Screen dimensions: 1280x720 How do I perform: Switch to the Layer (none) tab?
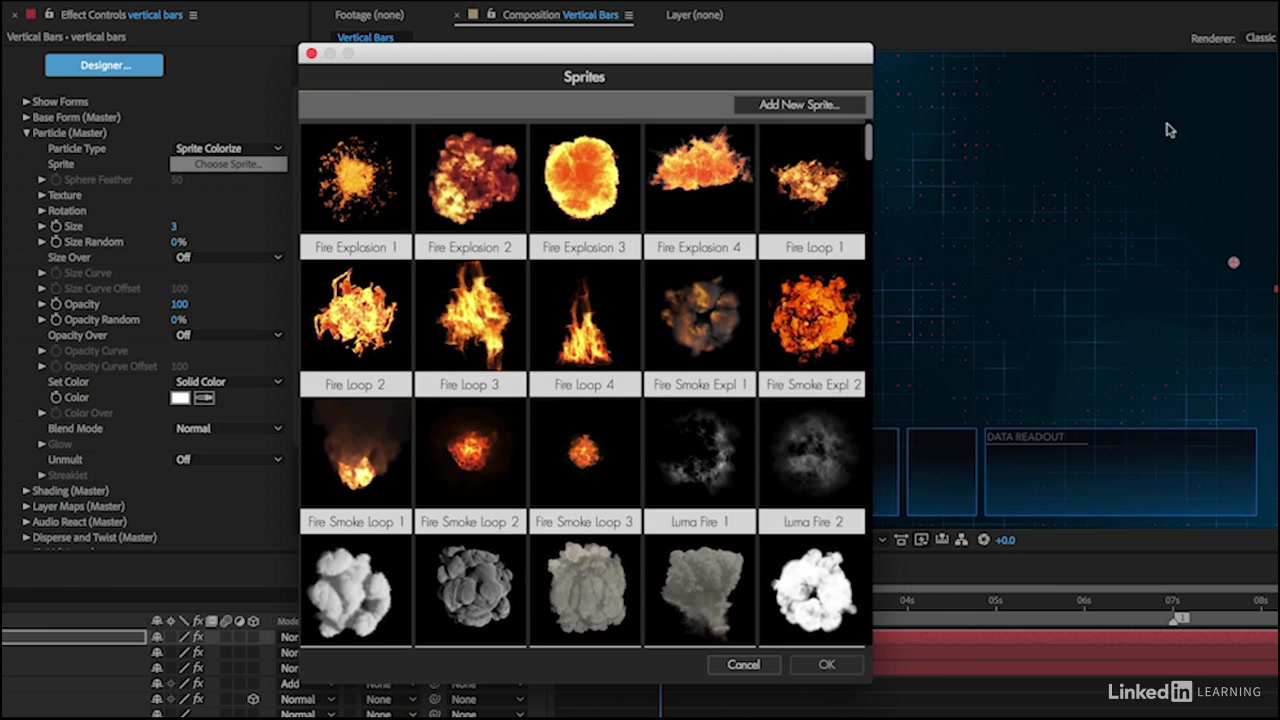click(x=694, y=15)
